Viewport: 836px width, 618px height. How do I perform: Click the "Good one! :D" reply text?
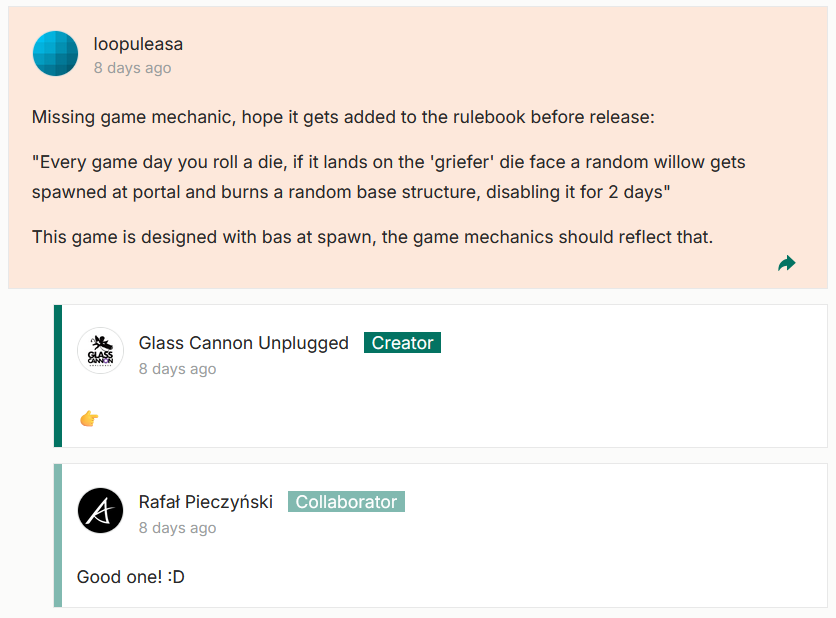131,577
